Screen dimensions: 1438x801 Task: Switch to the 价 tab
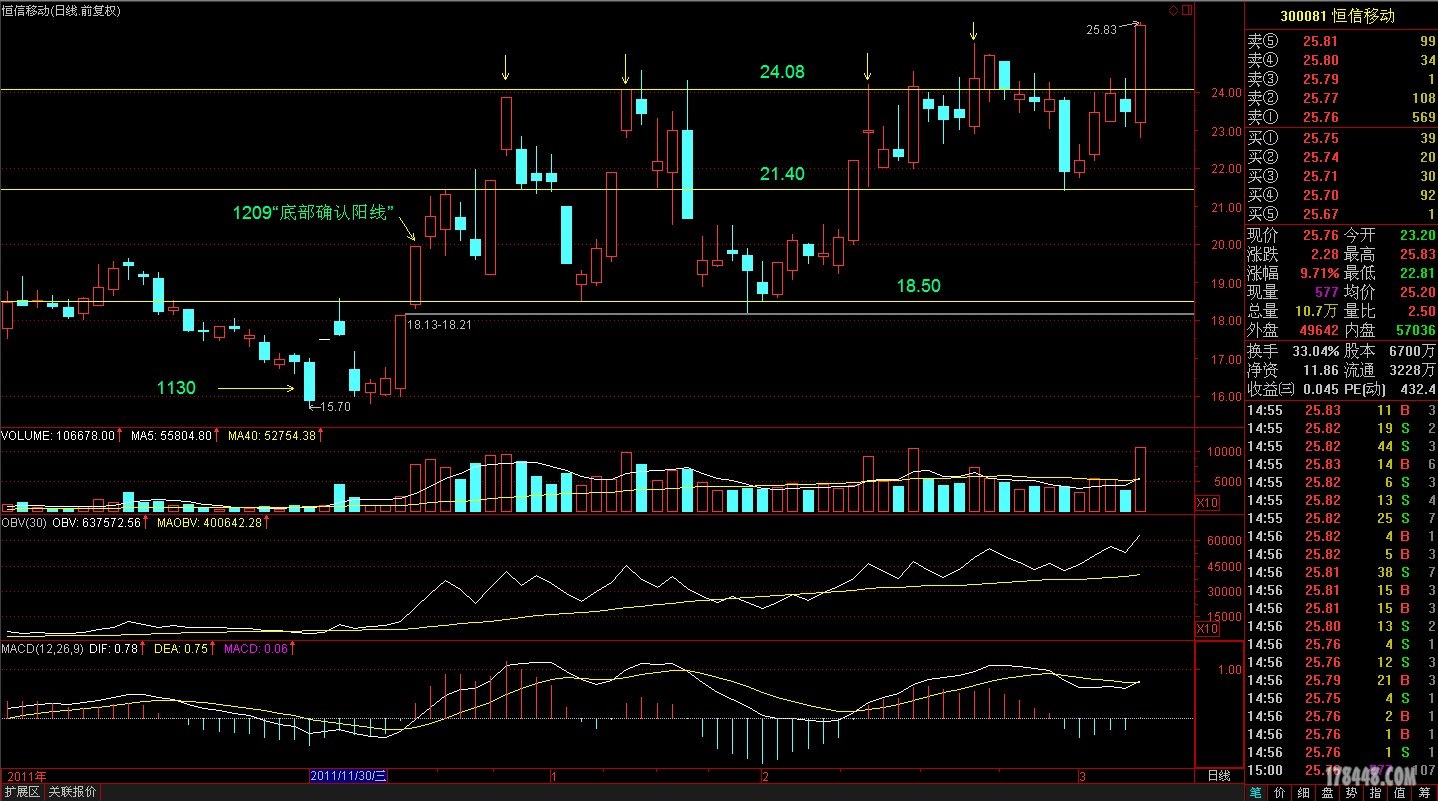(x=1279, y=792)
